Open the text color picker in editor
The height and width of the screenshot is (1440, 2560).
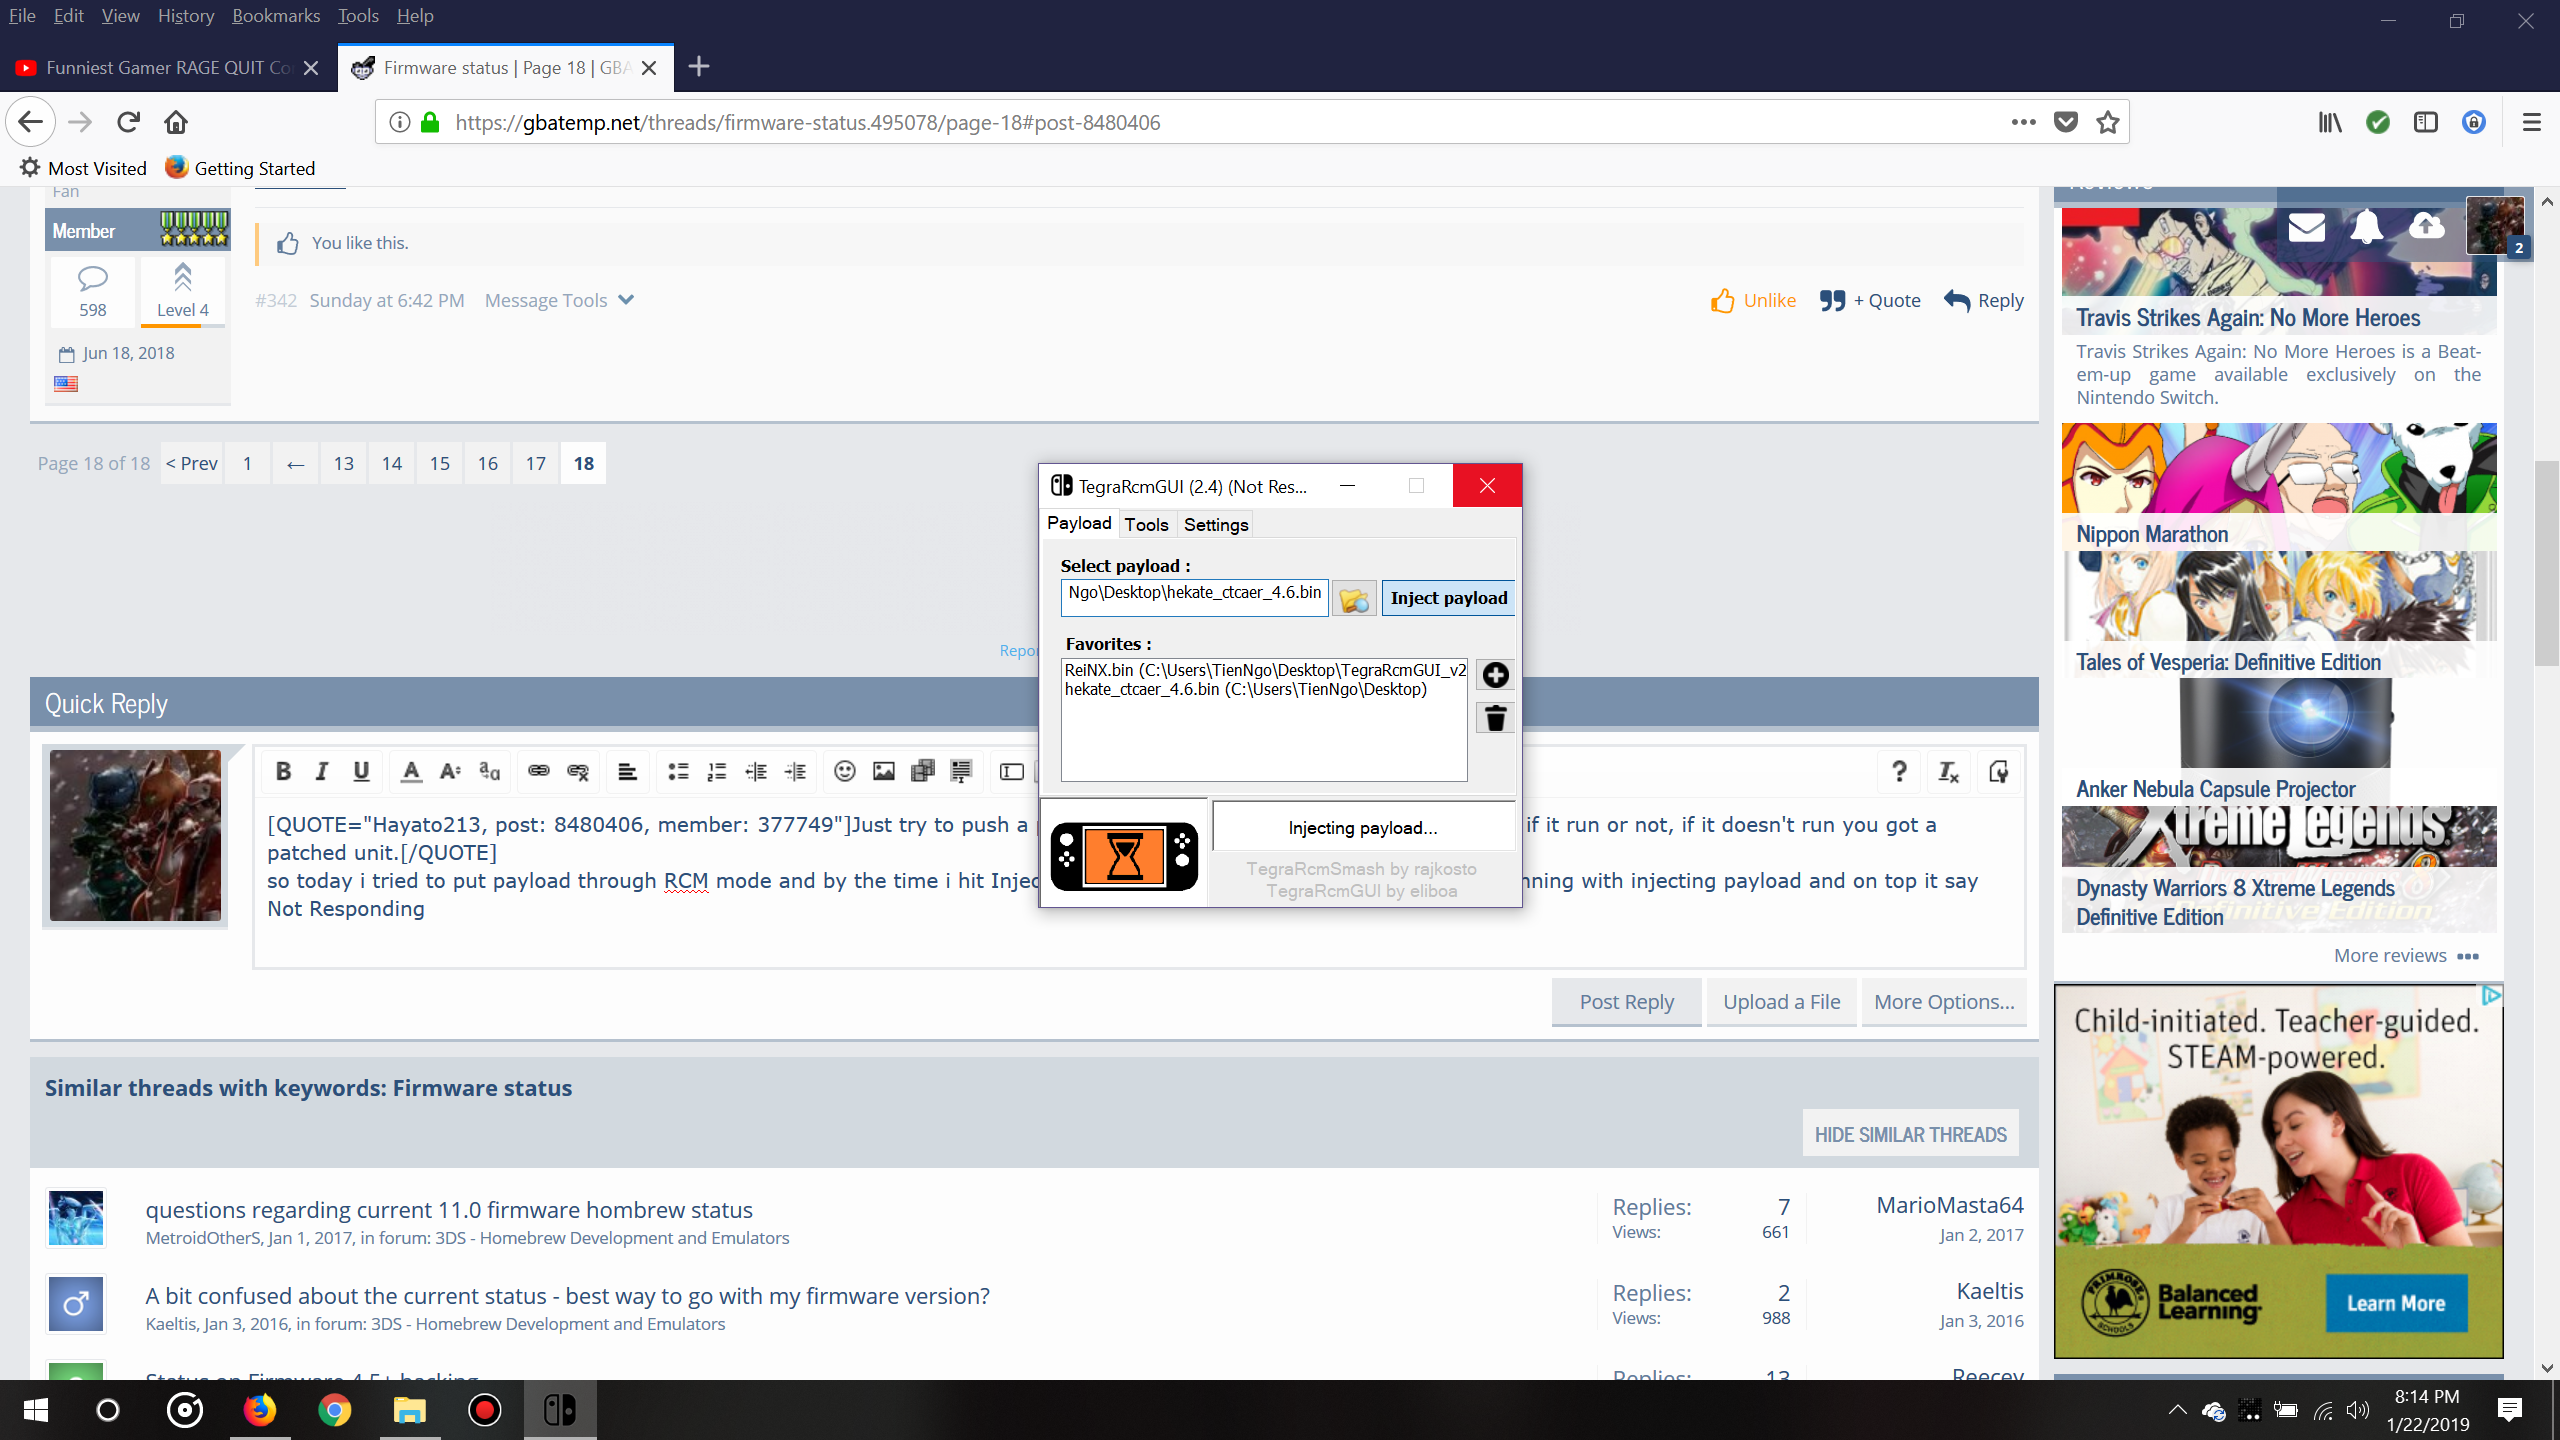(x=411, y=771)
